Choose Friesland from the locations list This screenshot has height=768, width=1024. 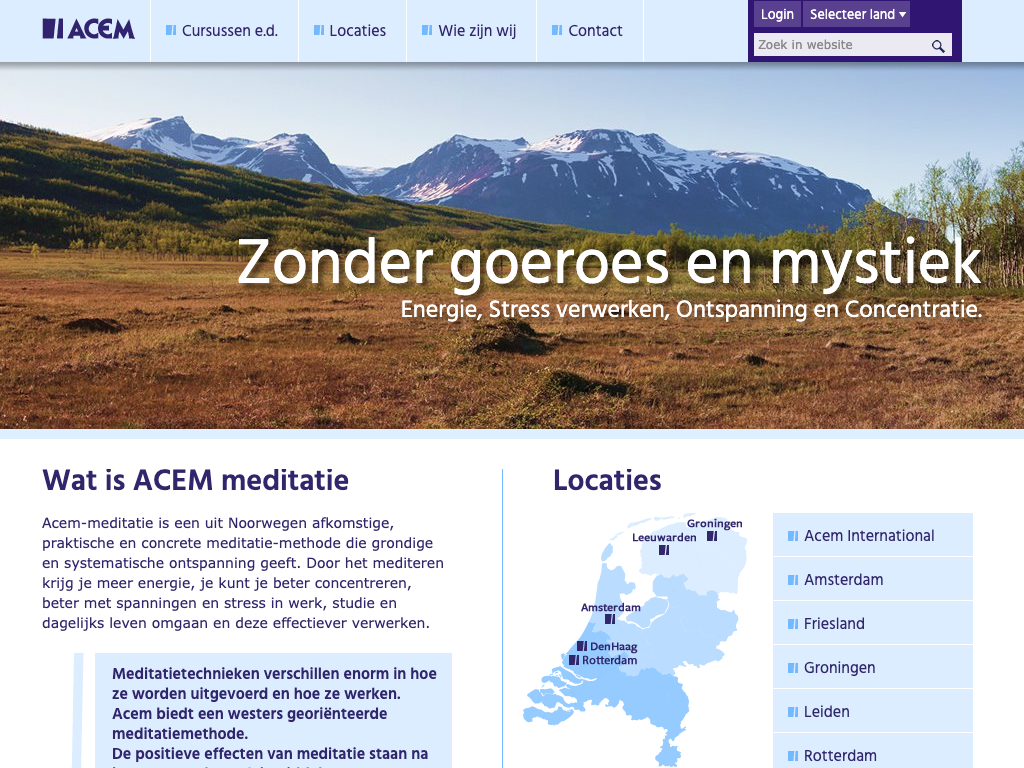834,624
